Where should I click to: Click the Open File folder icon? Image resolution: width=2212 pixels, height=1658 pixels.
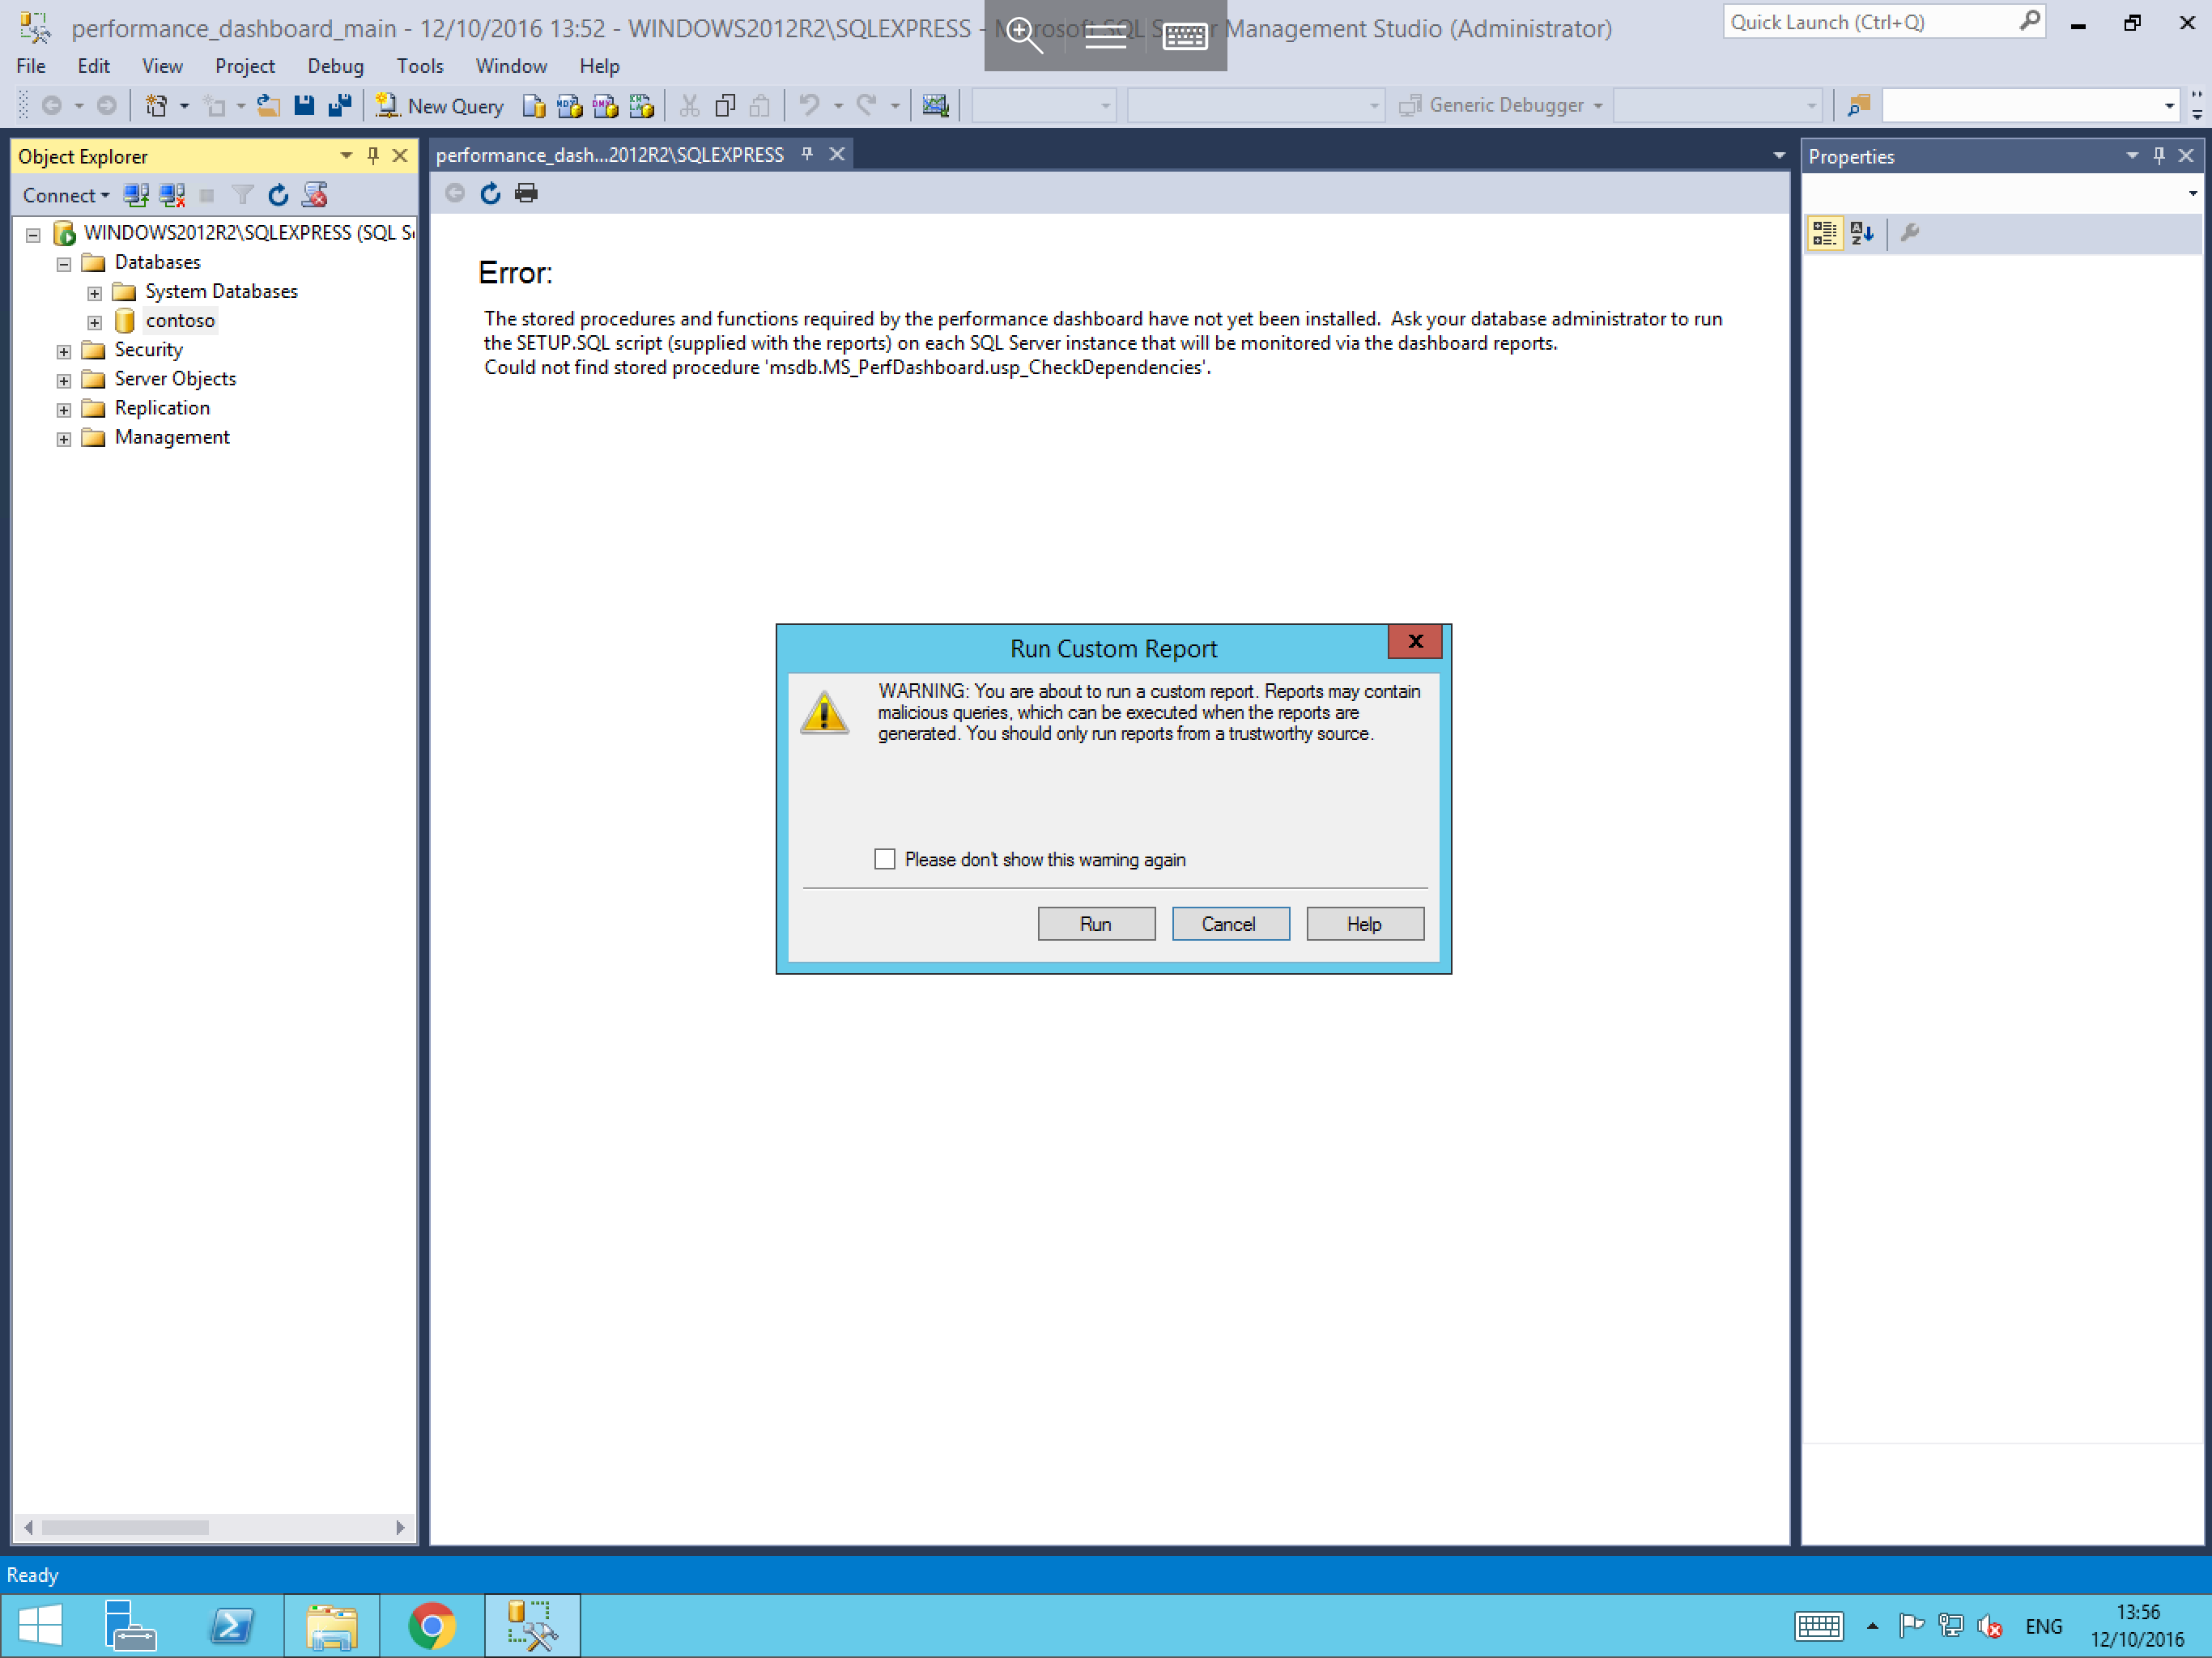268,105
